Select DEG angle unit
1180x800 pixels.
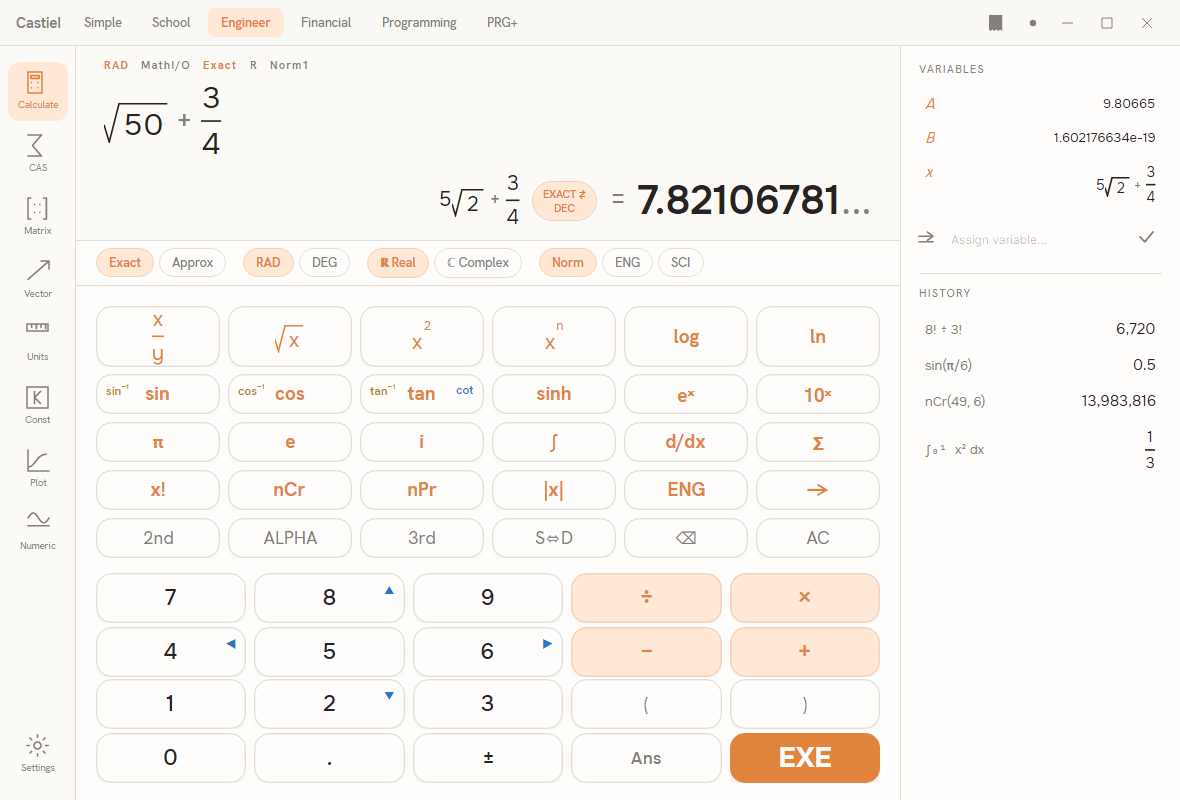coord(324,263)
